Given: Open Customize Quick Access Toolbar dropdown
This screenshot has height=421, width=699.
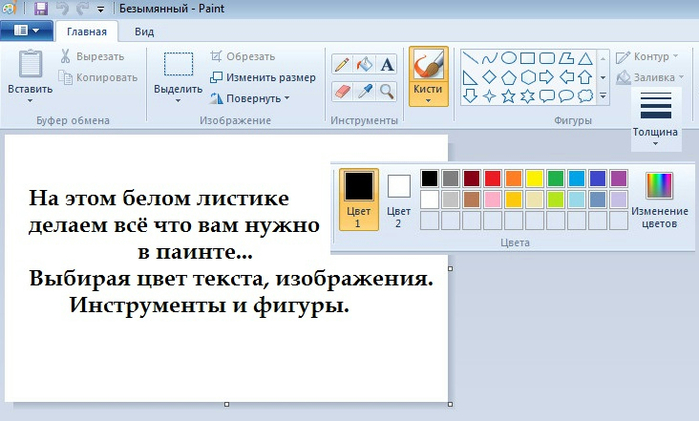Looking at the screenshot, I should pyautogui.click(x=101, y=9).
